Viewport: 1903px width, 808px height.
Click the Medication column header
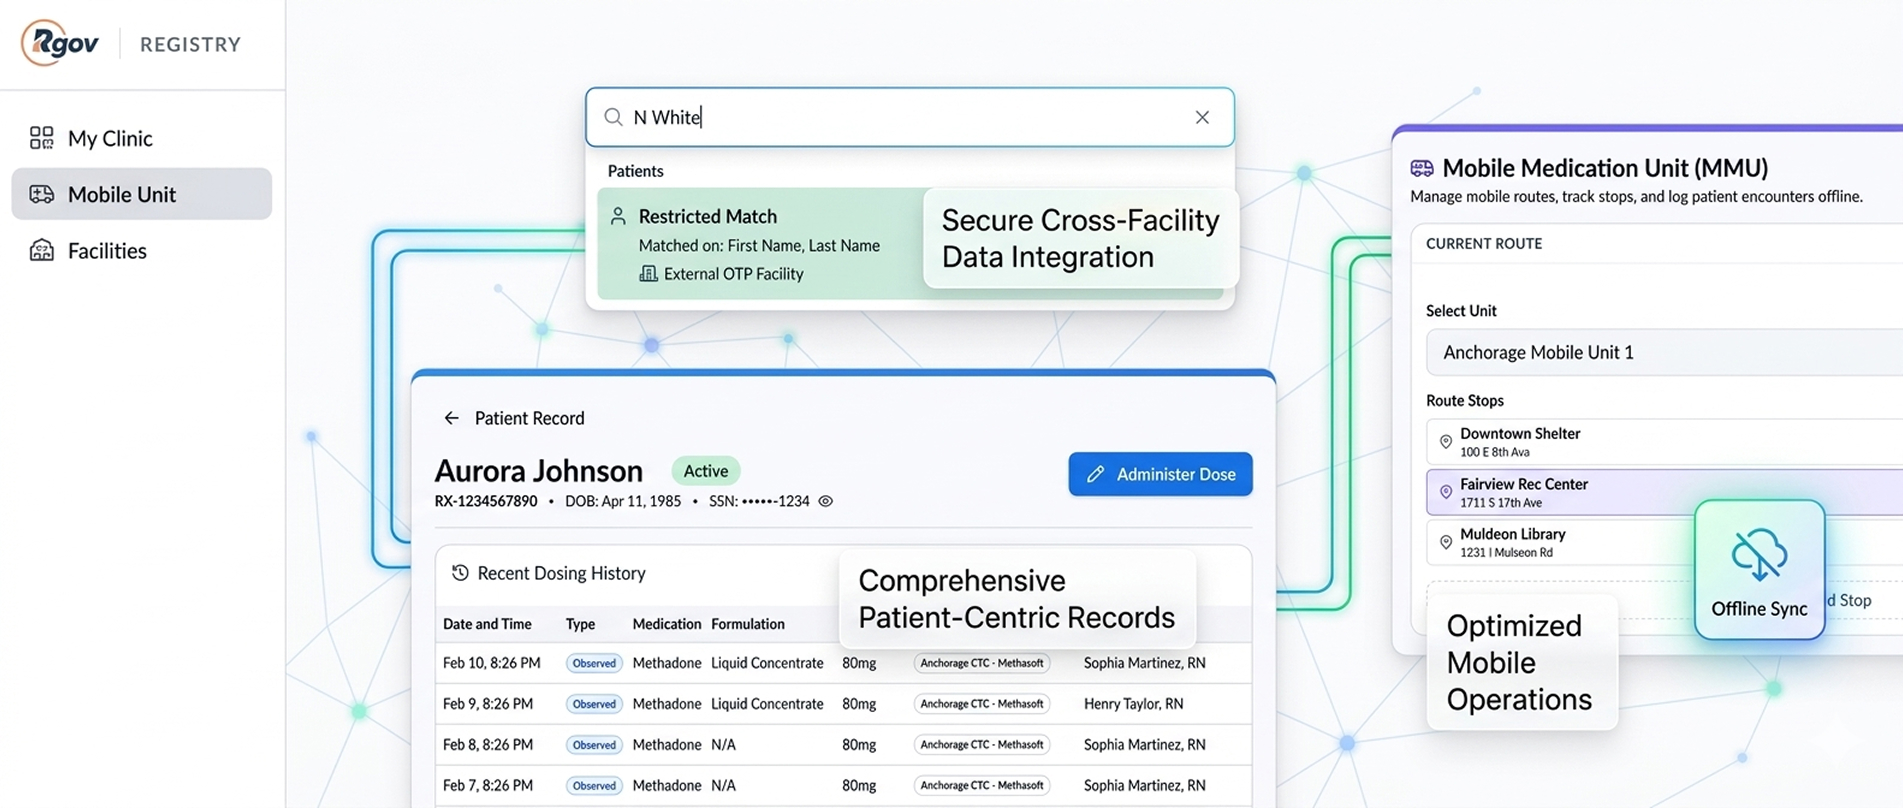[x=666, y=624]
